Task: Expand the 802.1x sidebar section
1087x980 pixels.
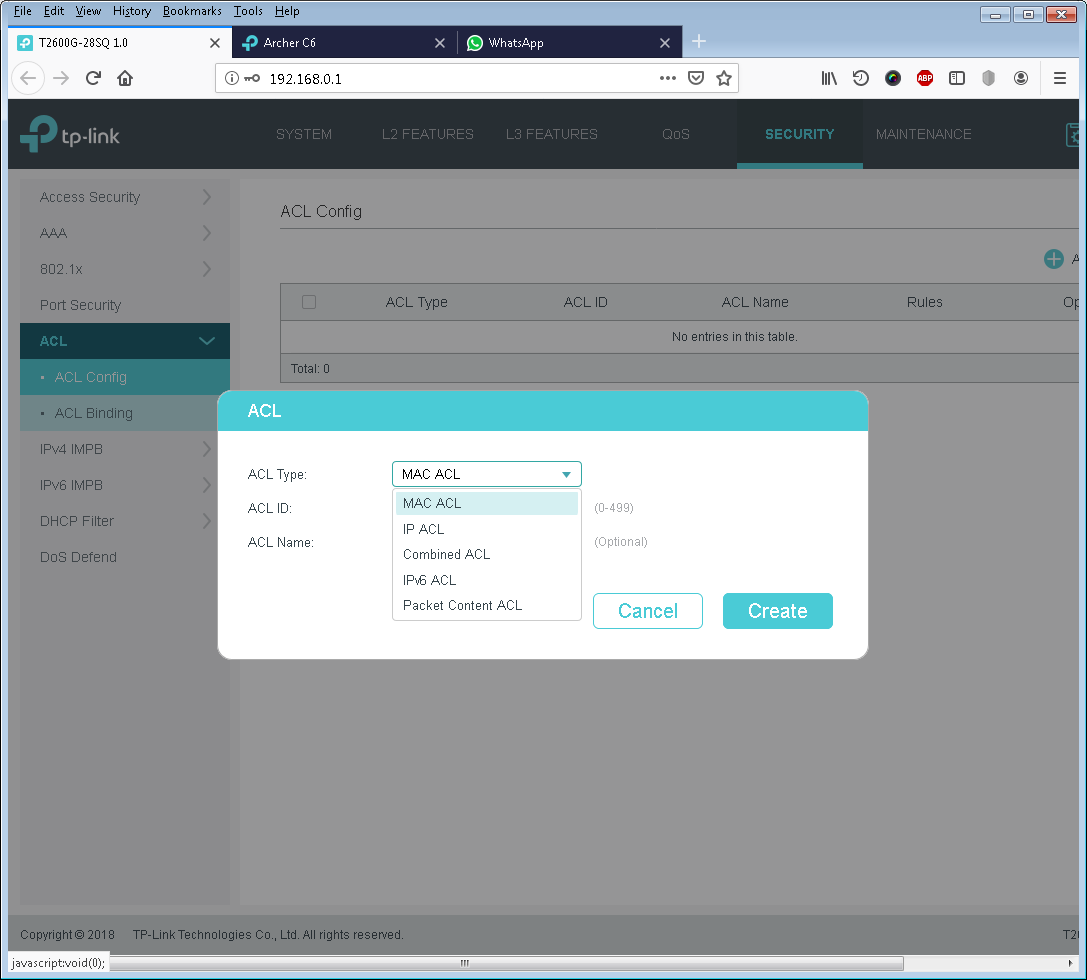Action: (125, 269)
